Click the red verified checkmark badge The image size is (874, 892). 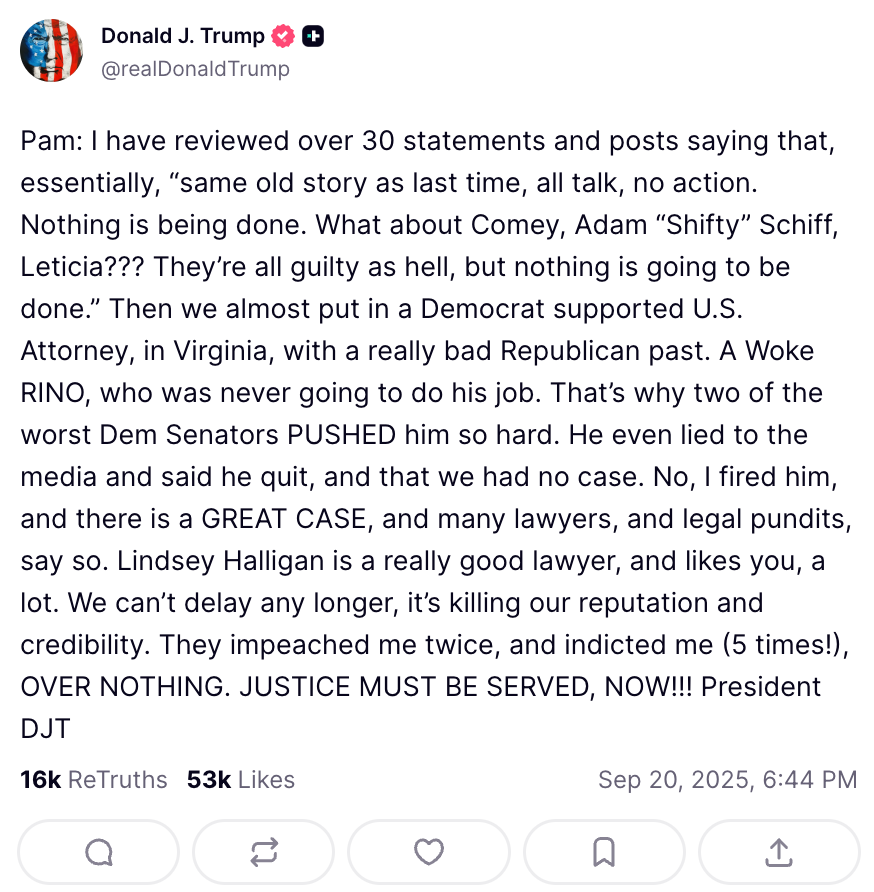pos(284,37)
